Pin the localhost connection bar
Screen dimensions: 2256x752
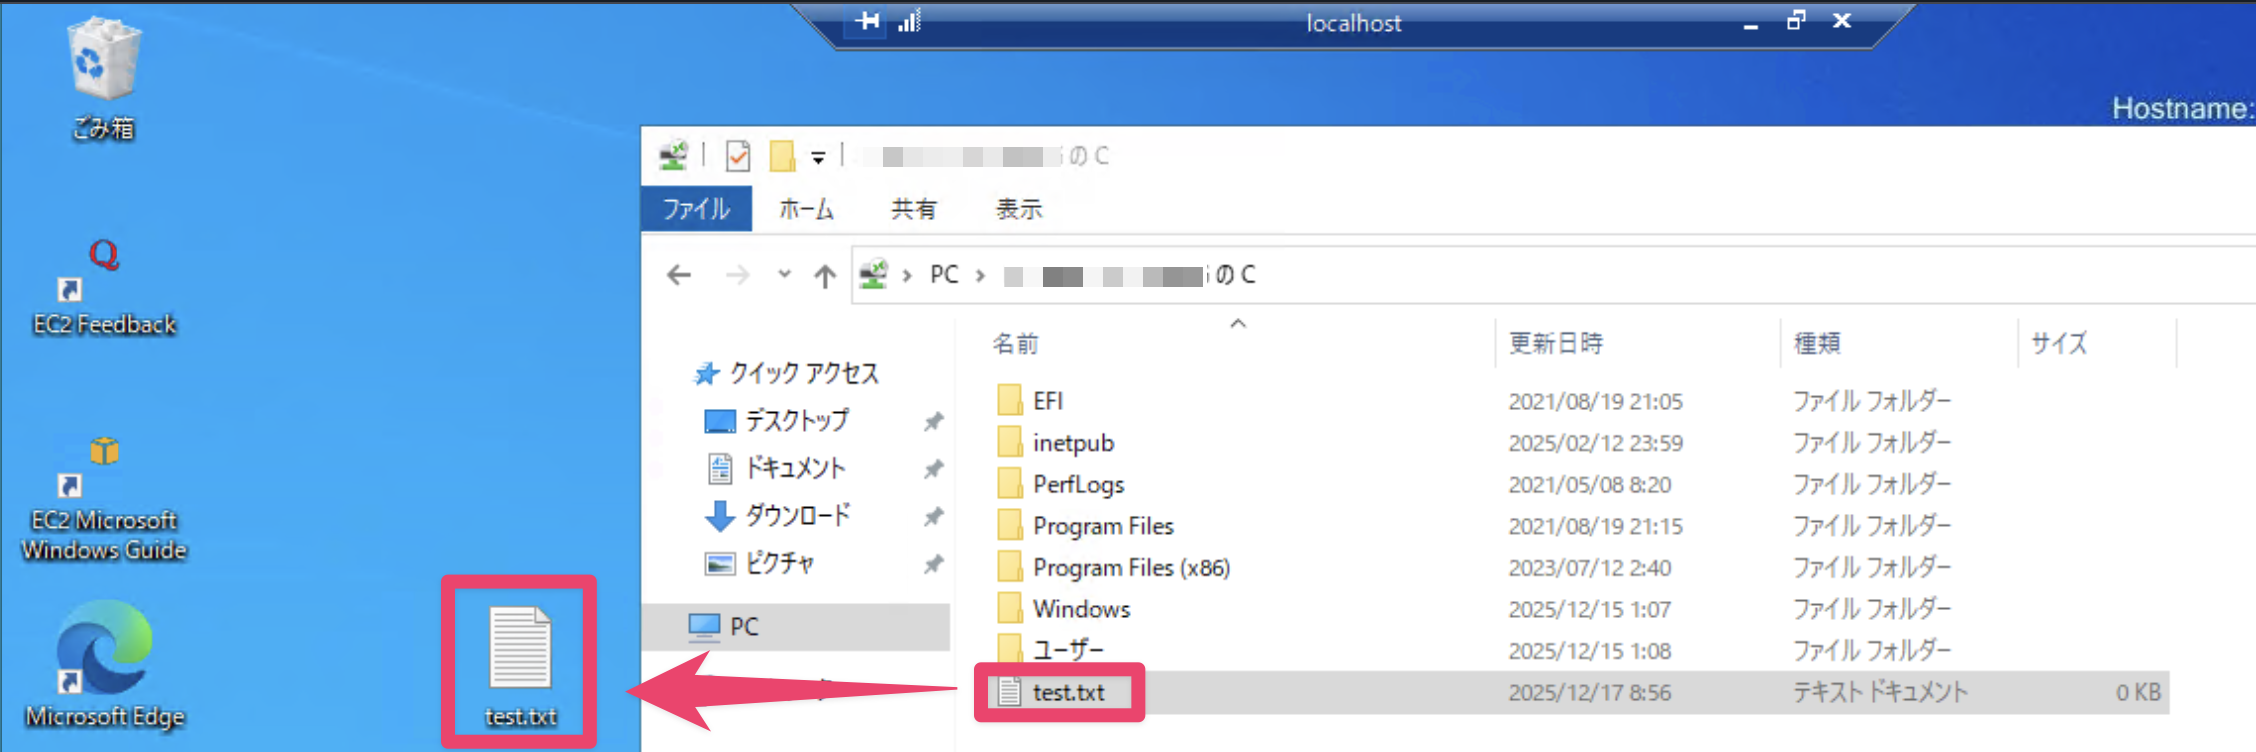click(x=867, y=21)
